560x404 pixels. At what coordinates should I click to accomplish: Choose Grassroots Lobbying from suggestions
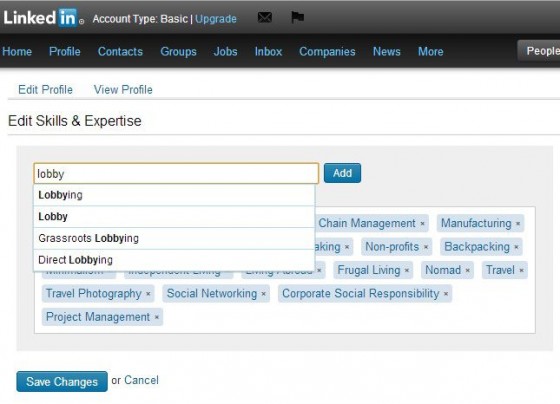(x=174, y=238)
